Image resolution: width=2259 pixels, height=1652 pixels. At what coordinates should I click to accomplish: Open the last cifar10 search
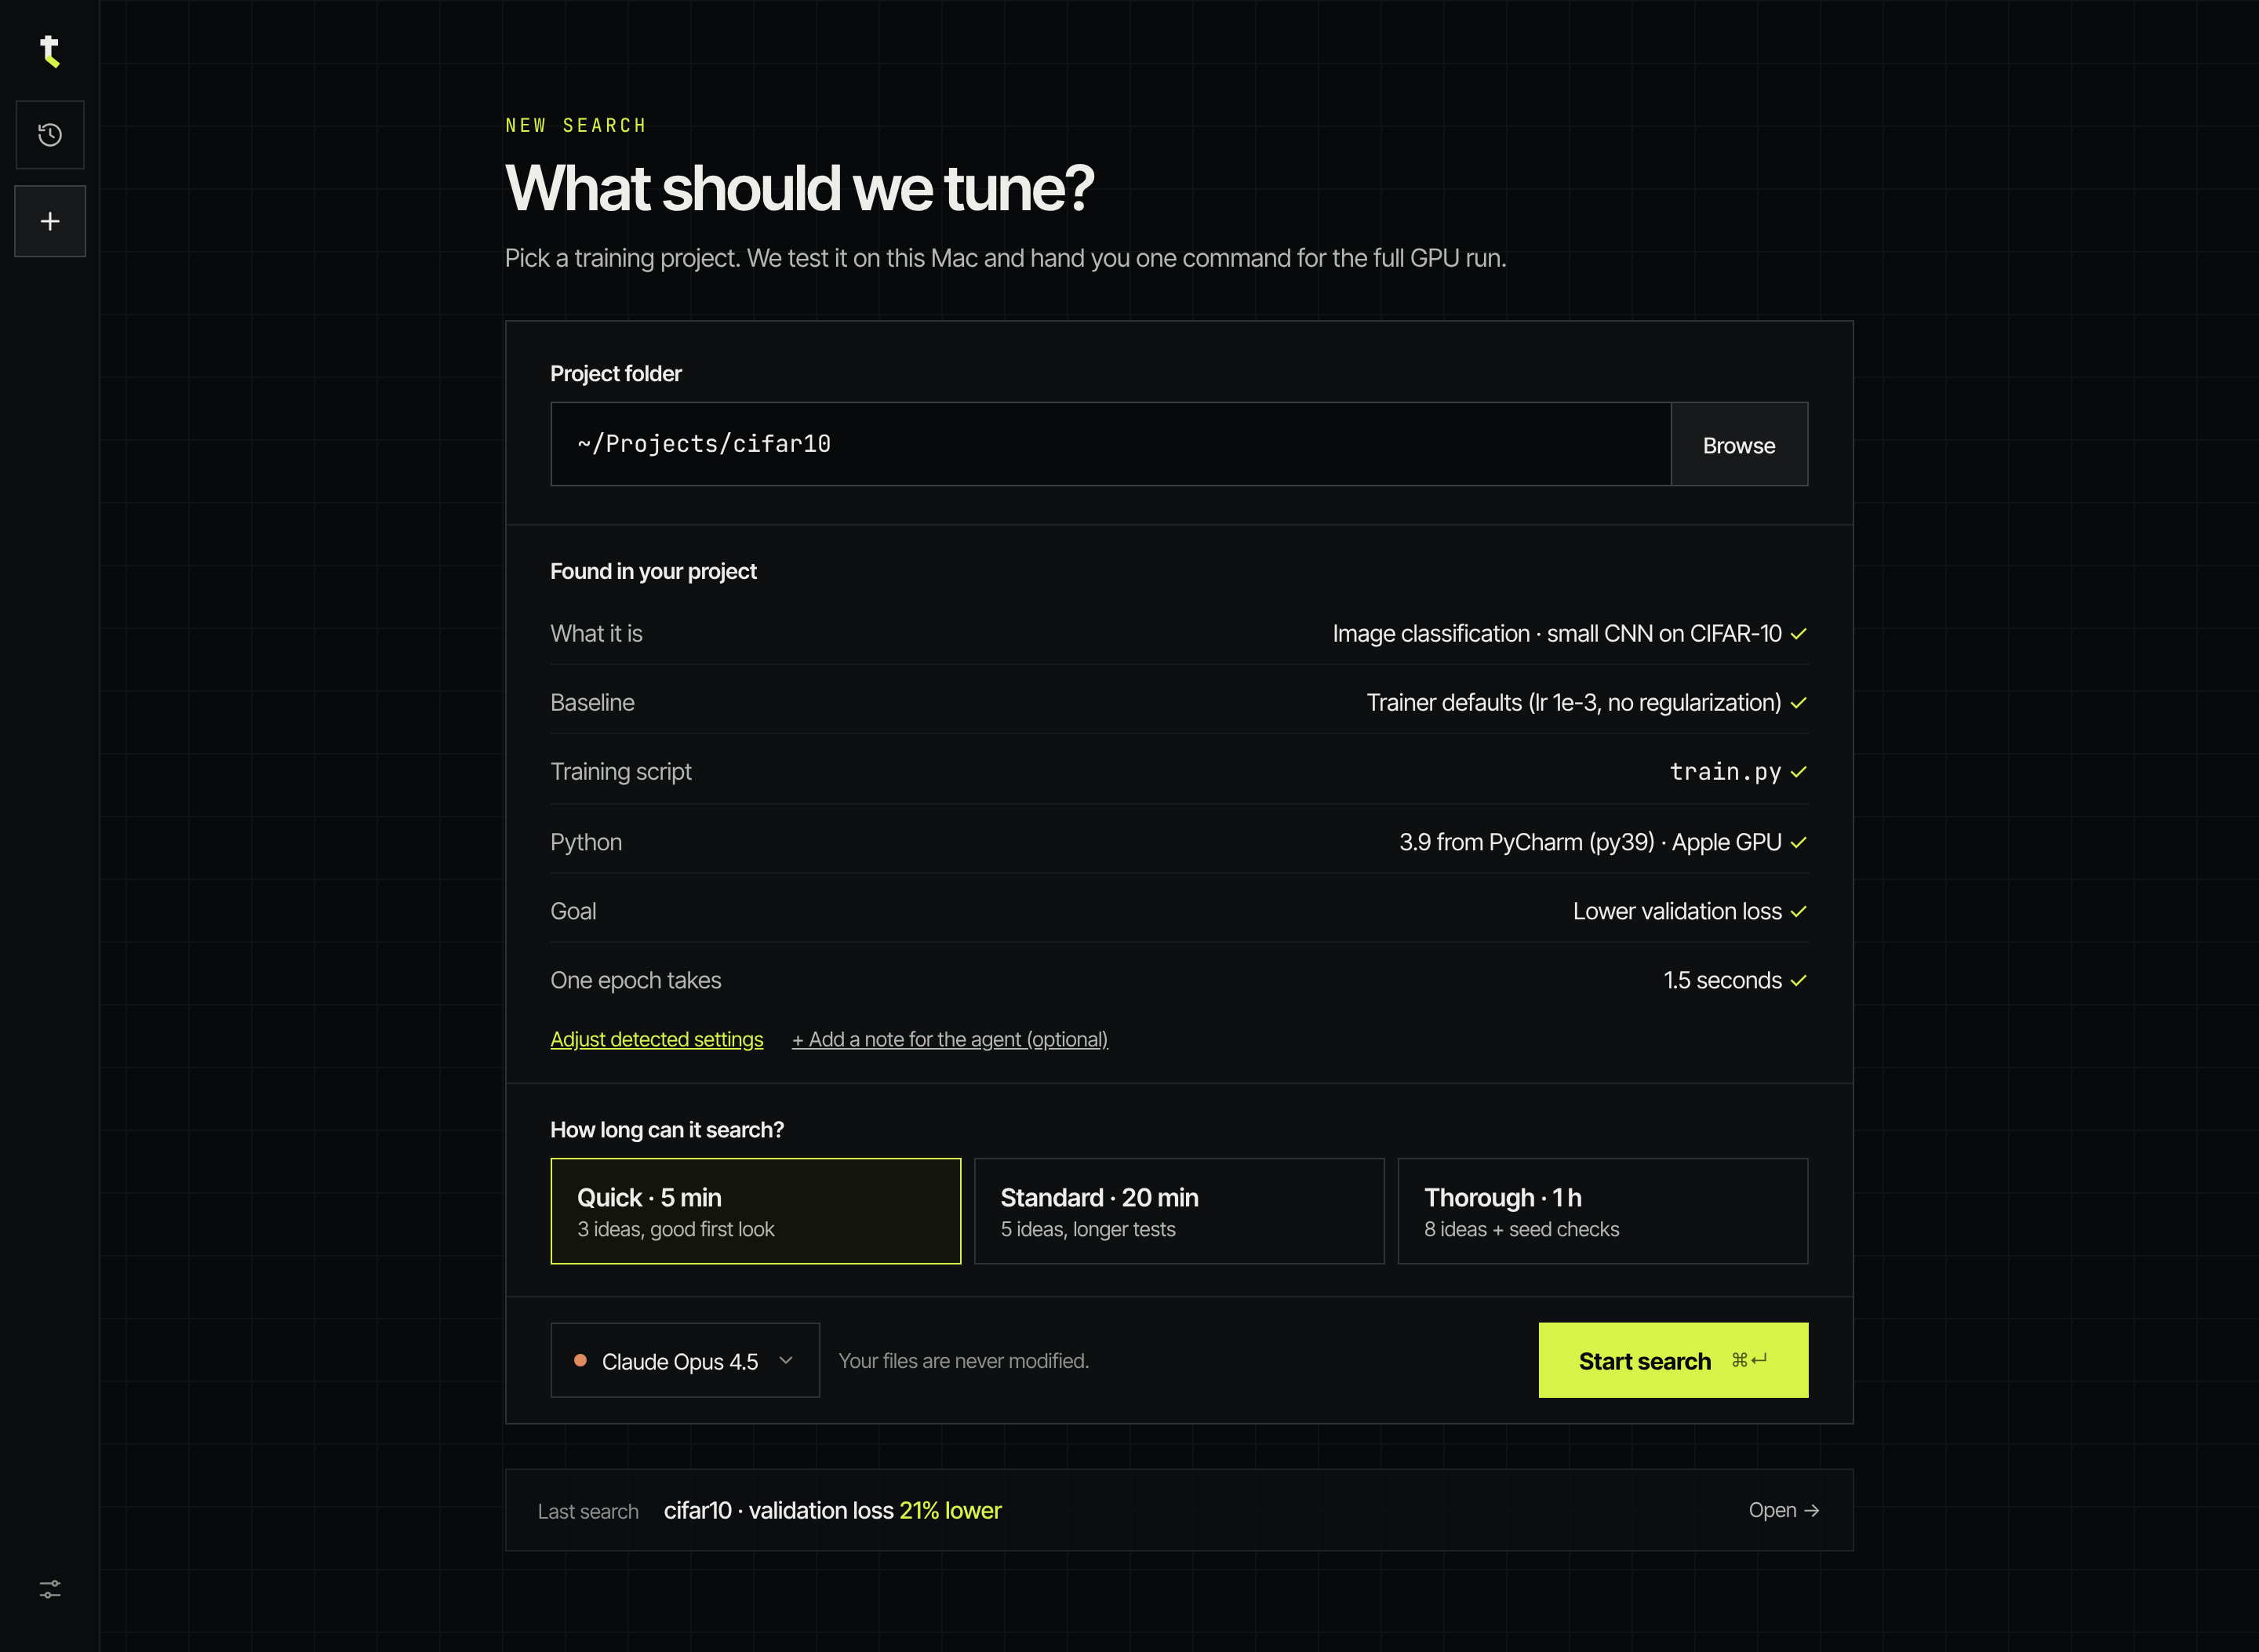click(1784, 1510)
